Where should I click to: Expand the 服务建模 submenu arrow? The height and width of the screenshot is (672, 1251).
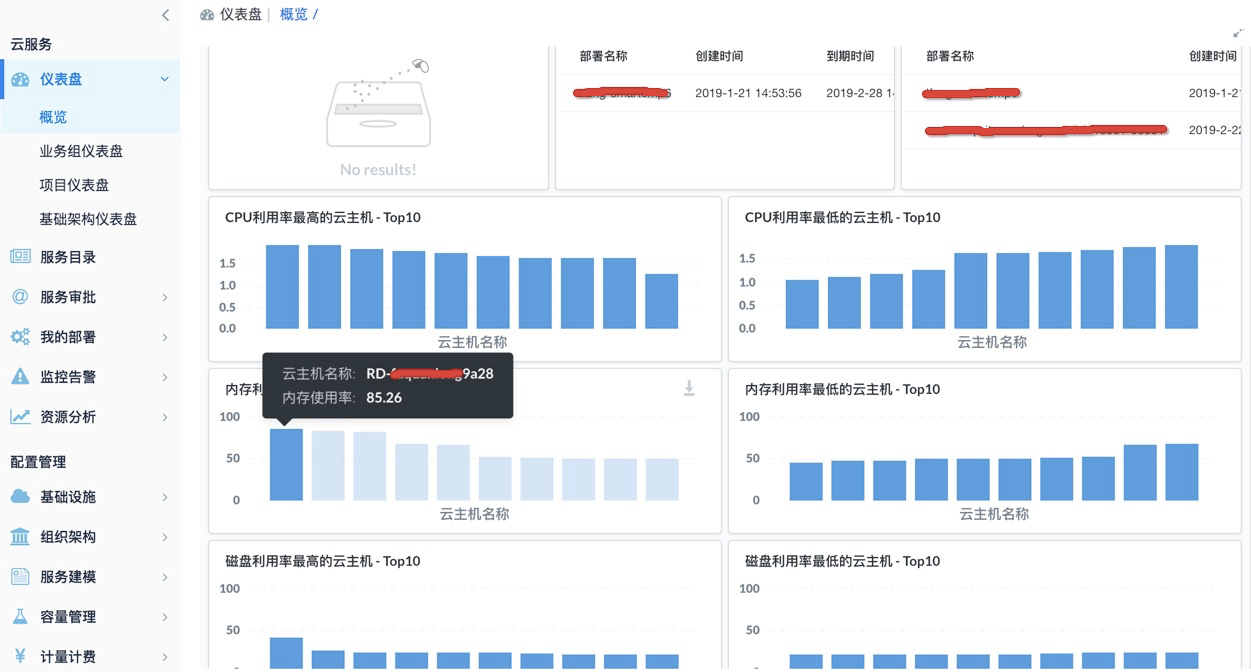coord(165,577)
